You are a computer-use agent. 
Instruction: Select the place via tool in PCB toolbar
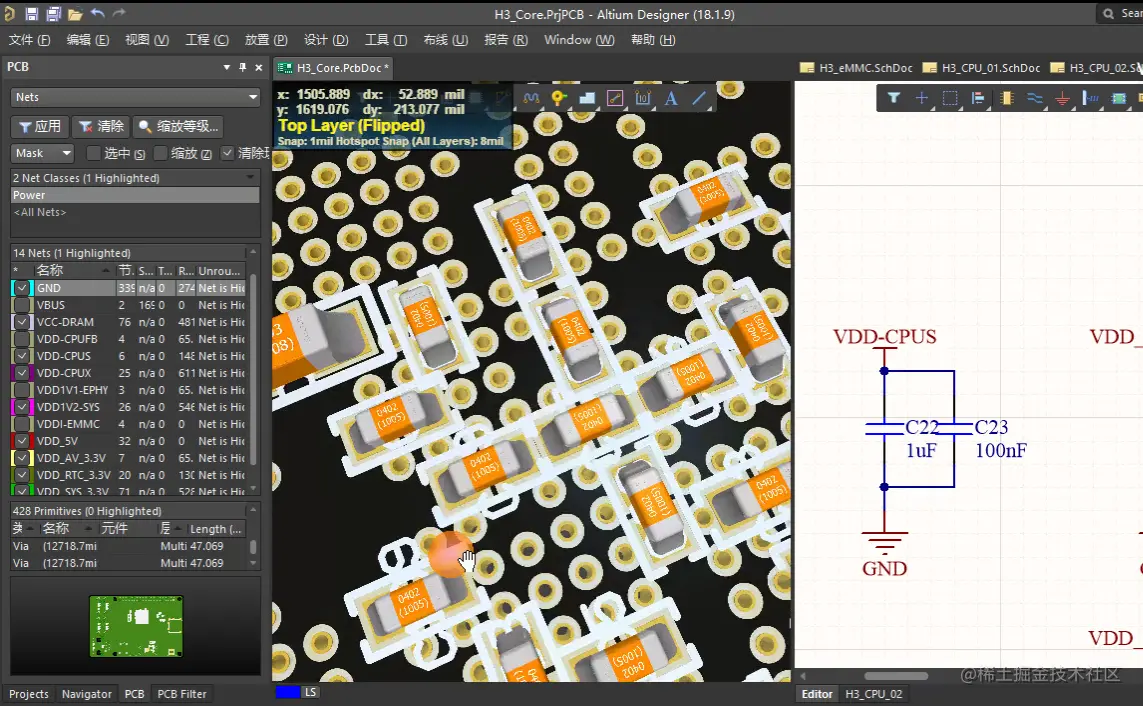[558, 98]
